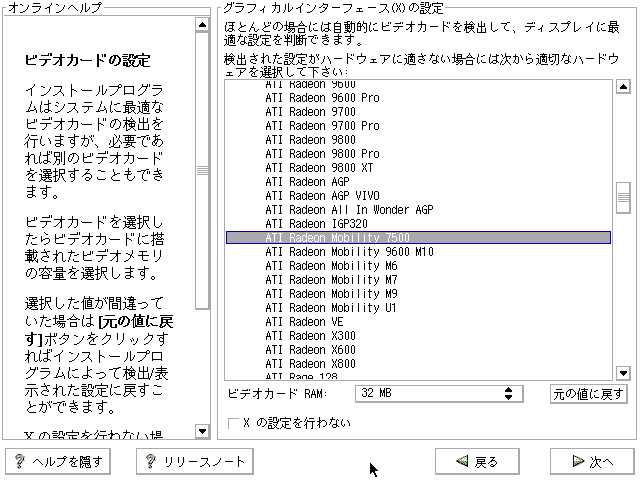Click the online help scrollbar thumb
The width and height of the screenshot is (640, 480).
[x=202, y=170]
